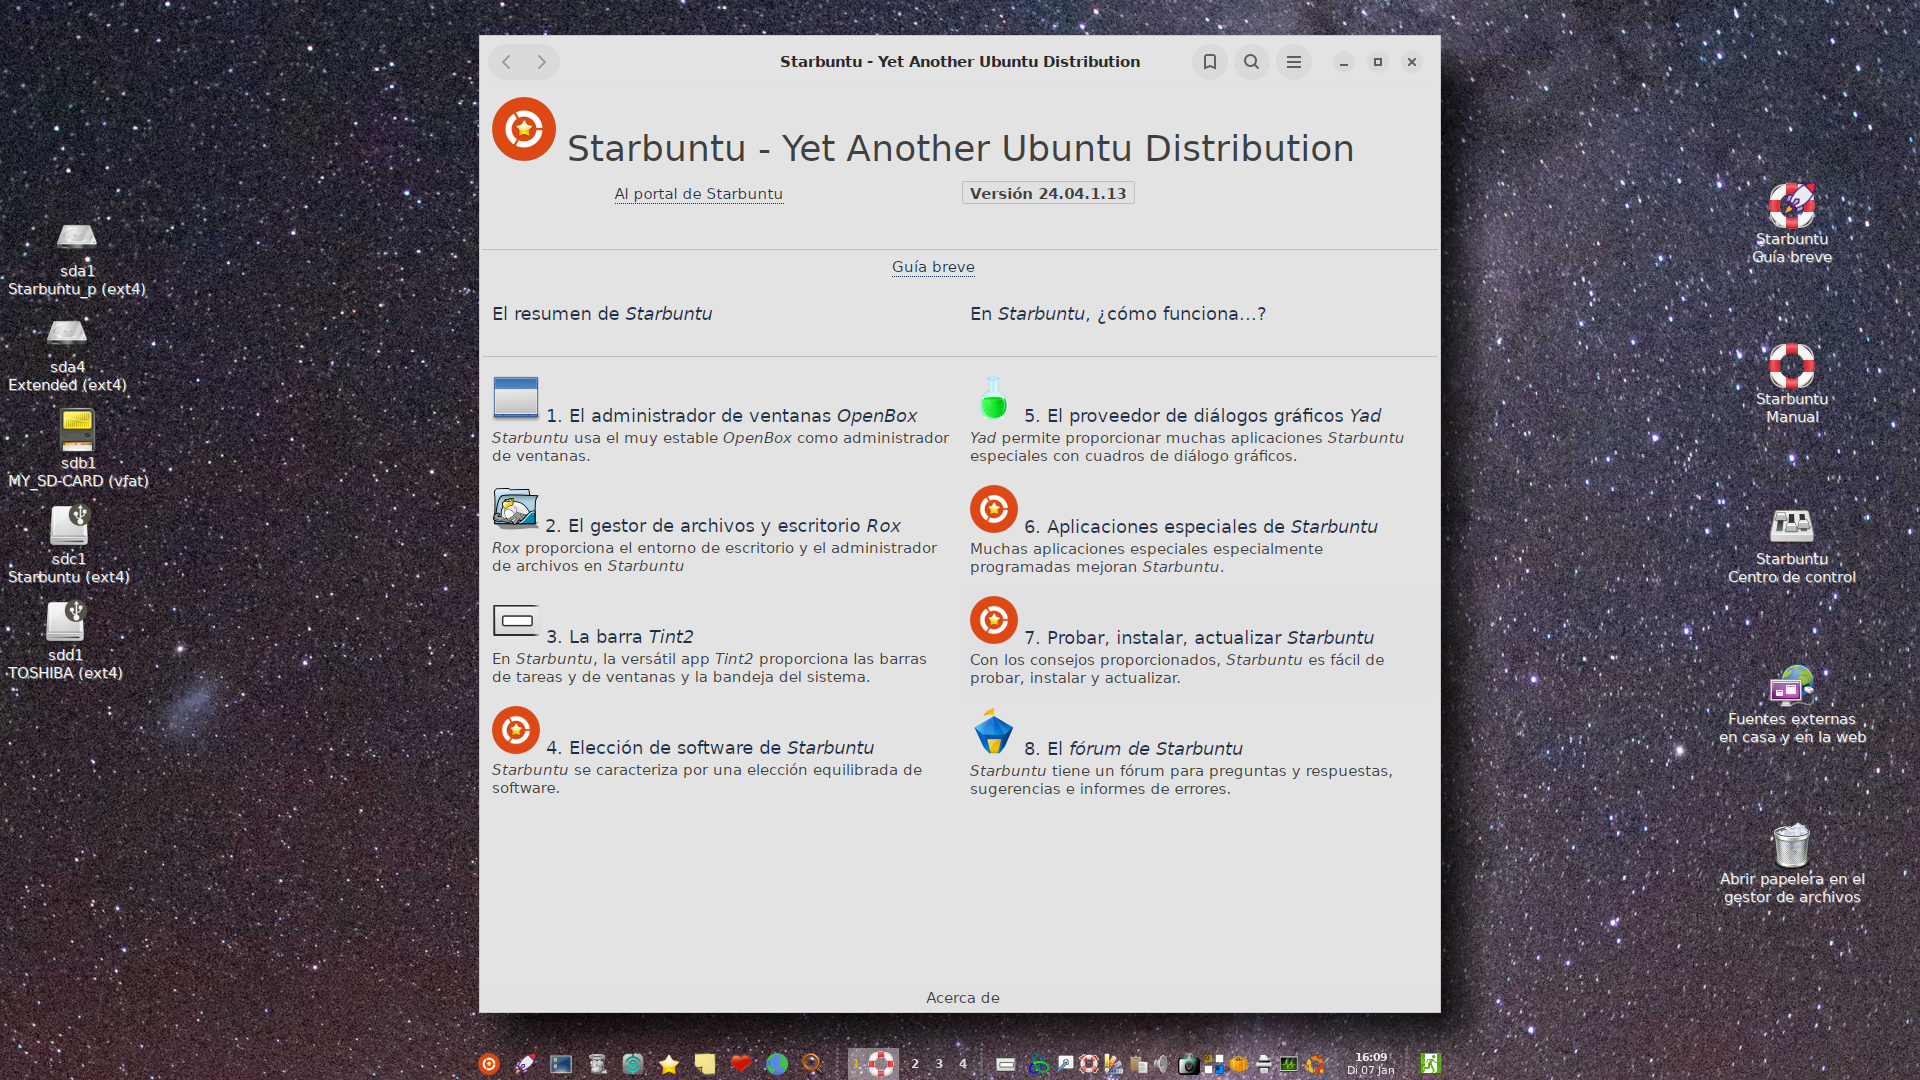Click icon beside 'Aplicaciones especiales de Starbuntu'

(x=994, y=509)
